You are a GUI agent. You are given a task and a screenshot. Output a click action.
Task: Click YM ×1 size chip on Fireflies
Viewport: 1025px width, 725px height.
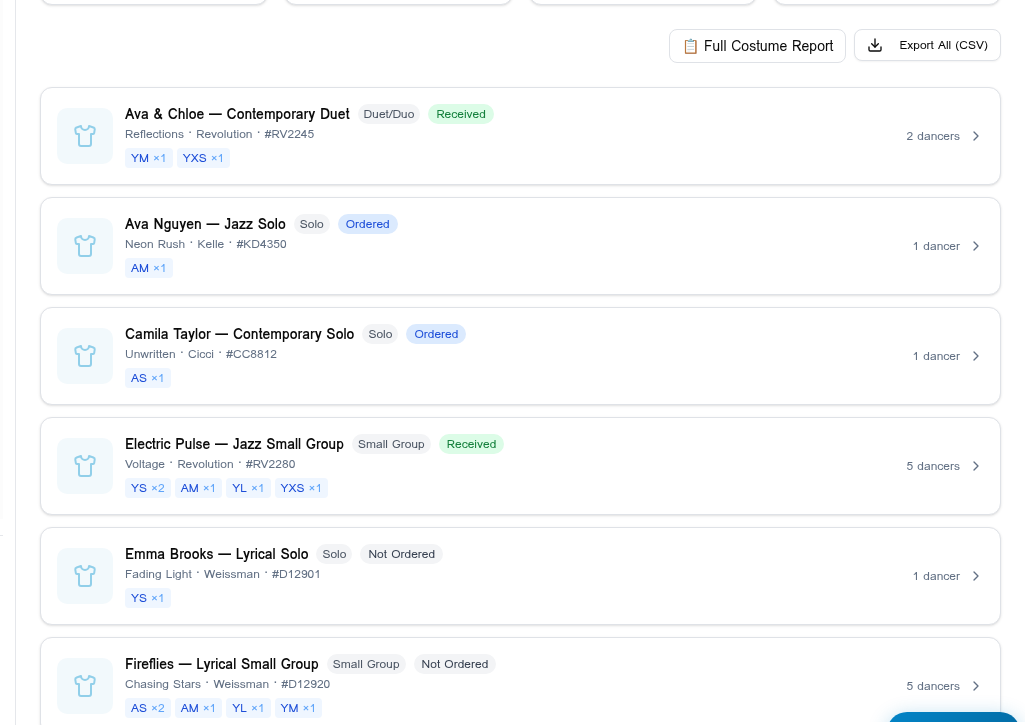298,707
